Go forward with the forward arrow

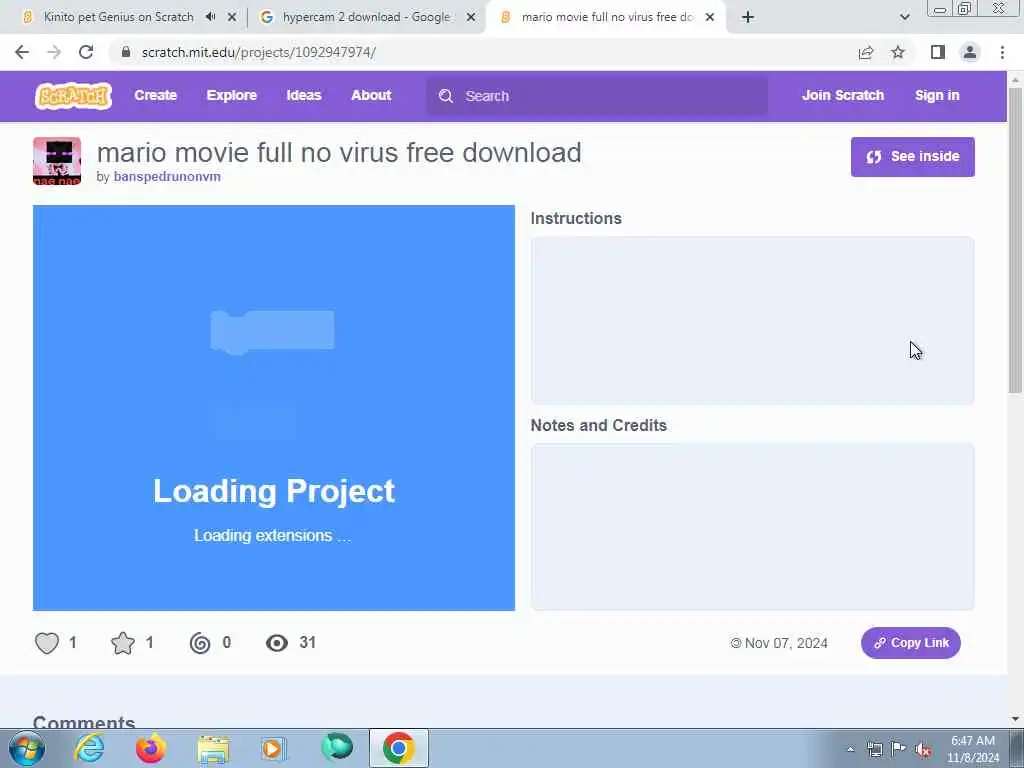point(54,52)
